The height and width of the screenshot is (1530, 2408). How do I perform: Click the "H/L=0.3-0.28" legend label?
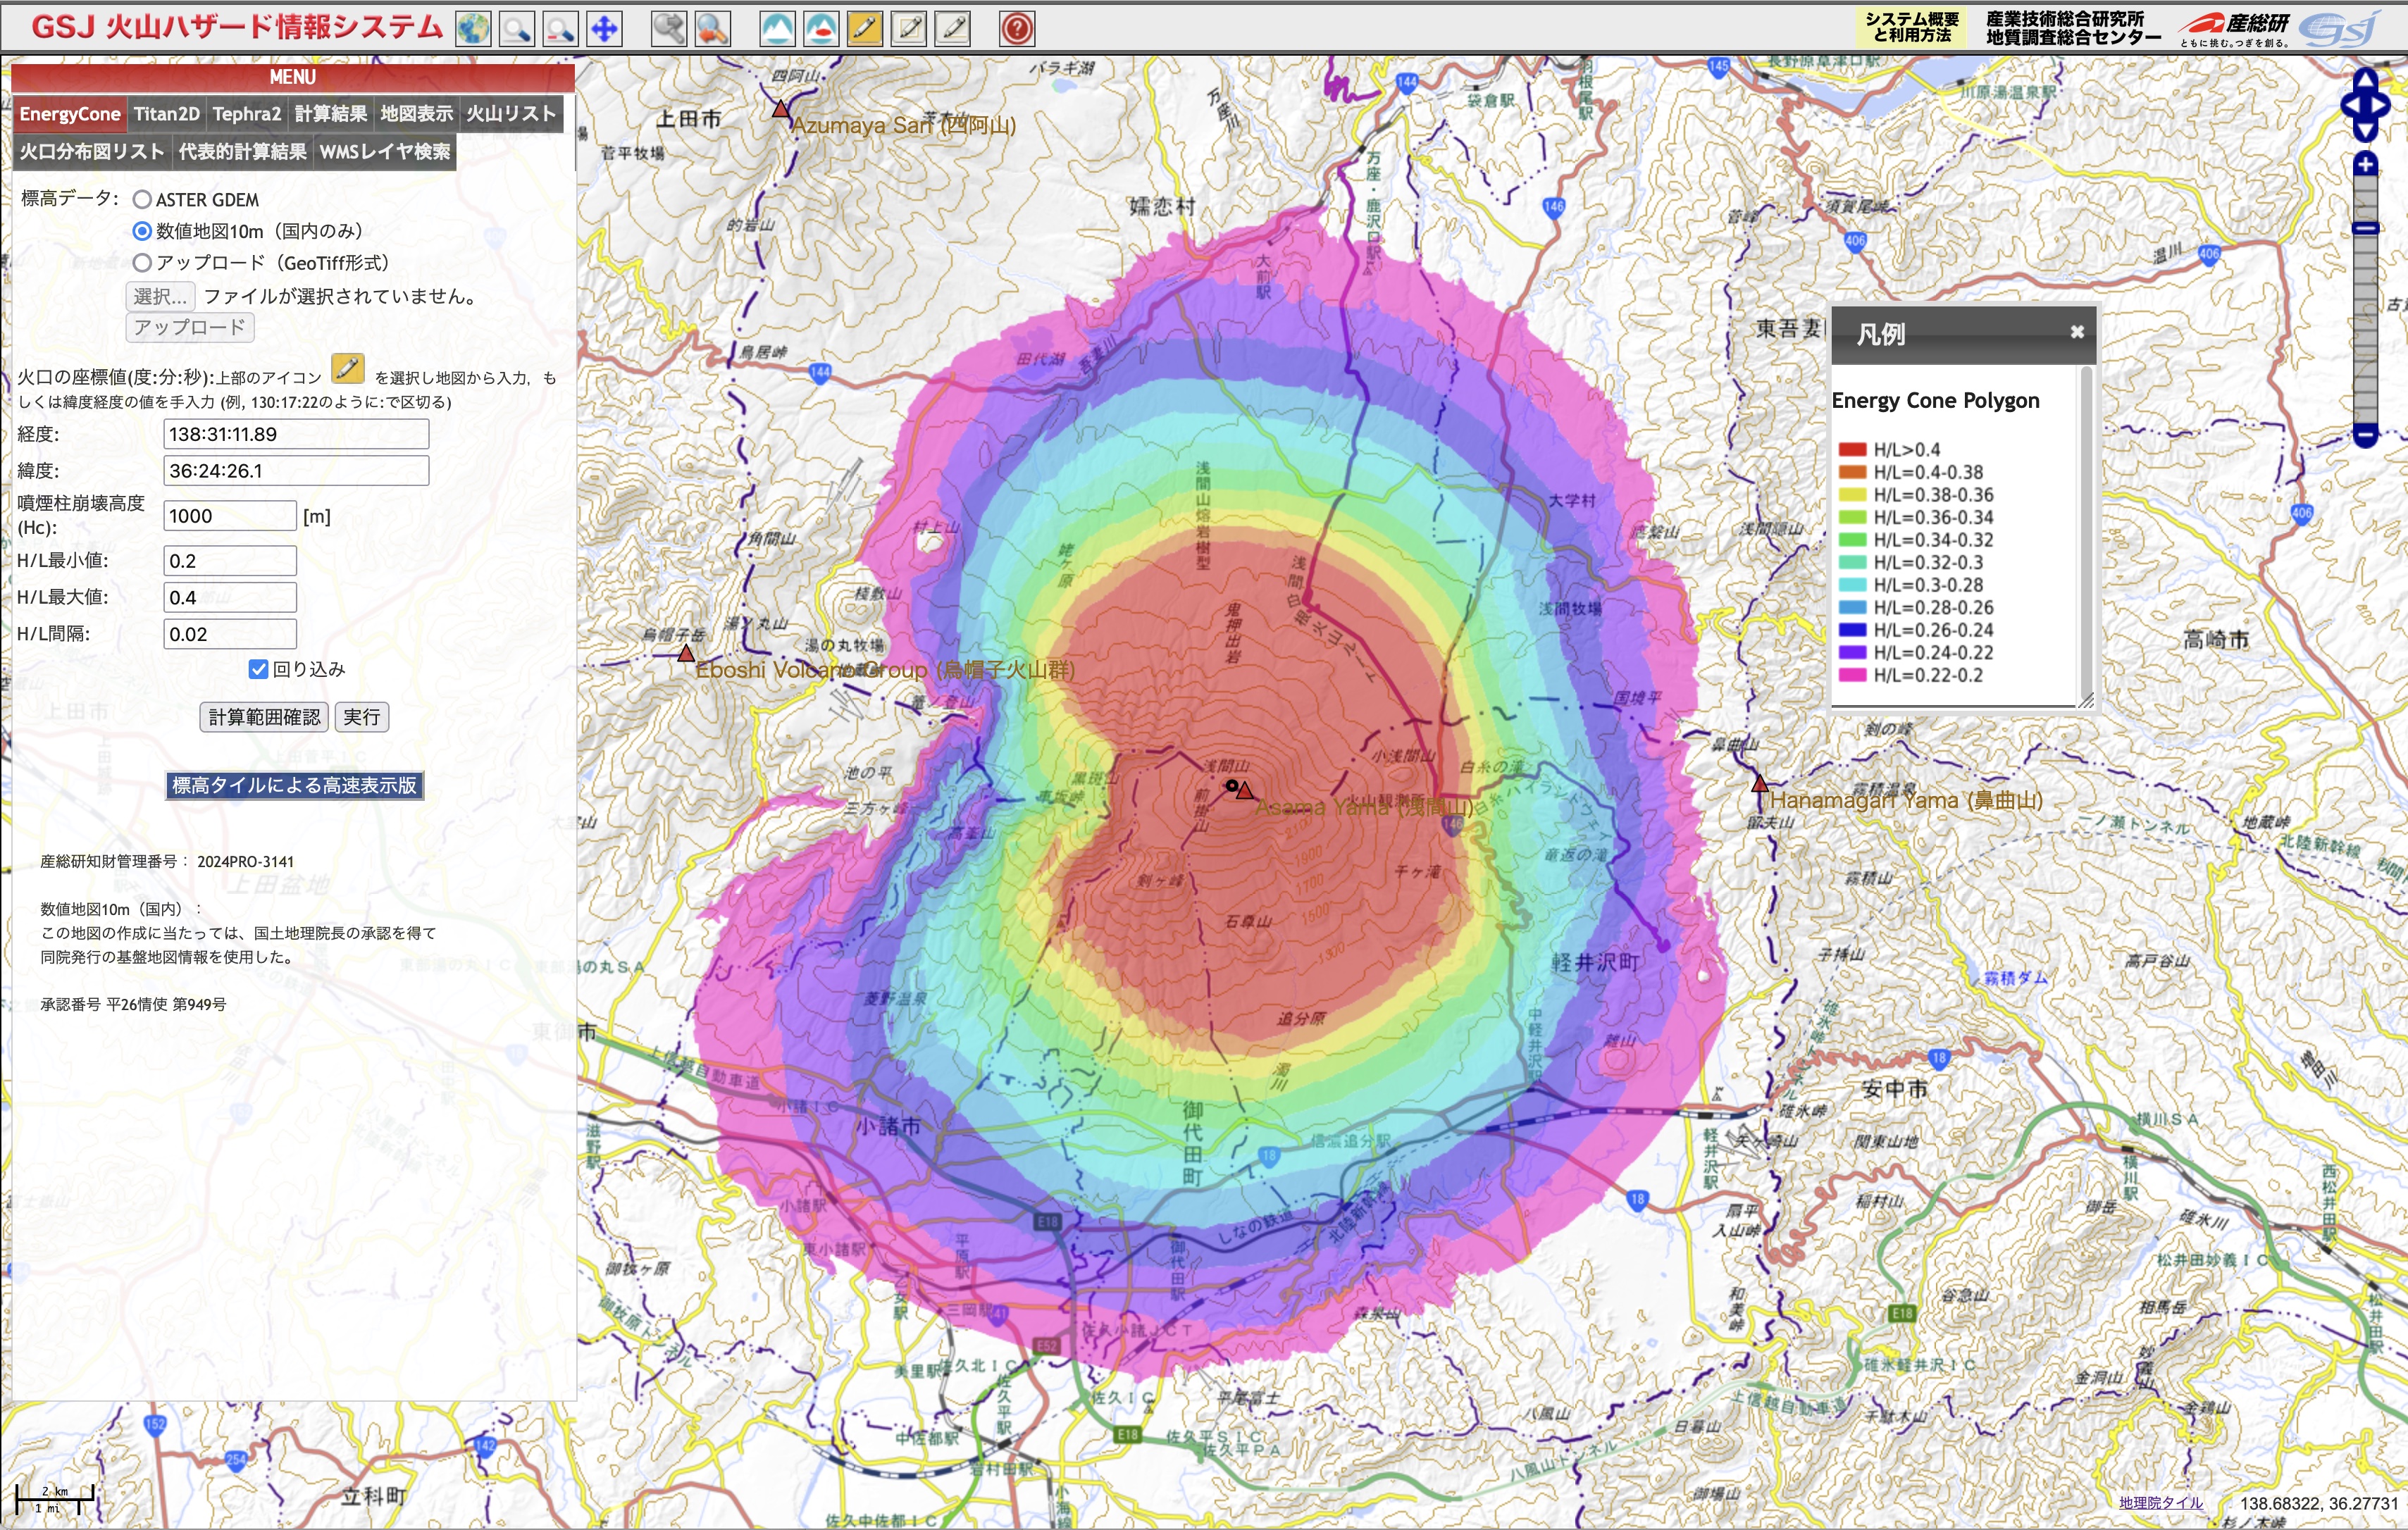pyautogui.click(x=1928, y=585)
